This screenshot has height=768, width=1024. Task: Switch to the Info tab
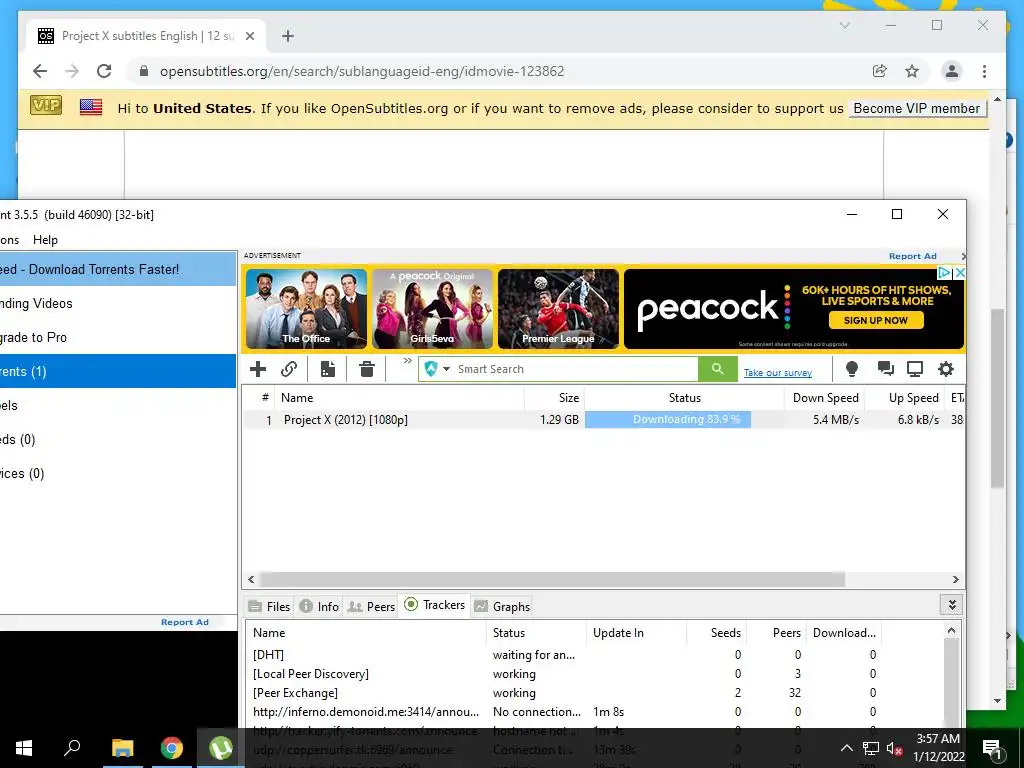pos(319,607)
